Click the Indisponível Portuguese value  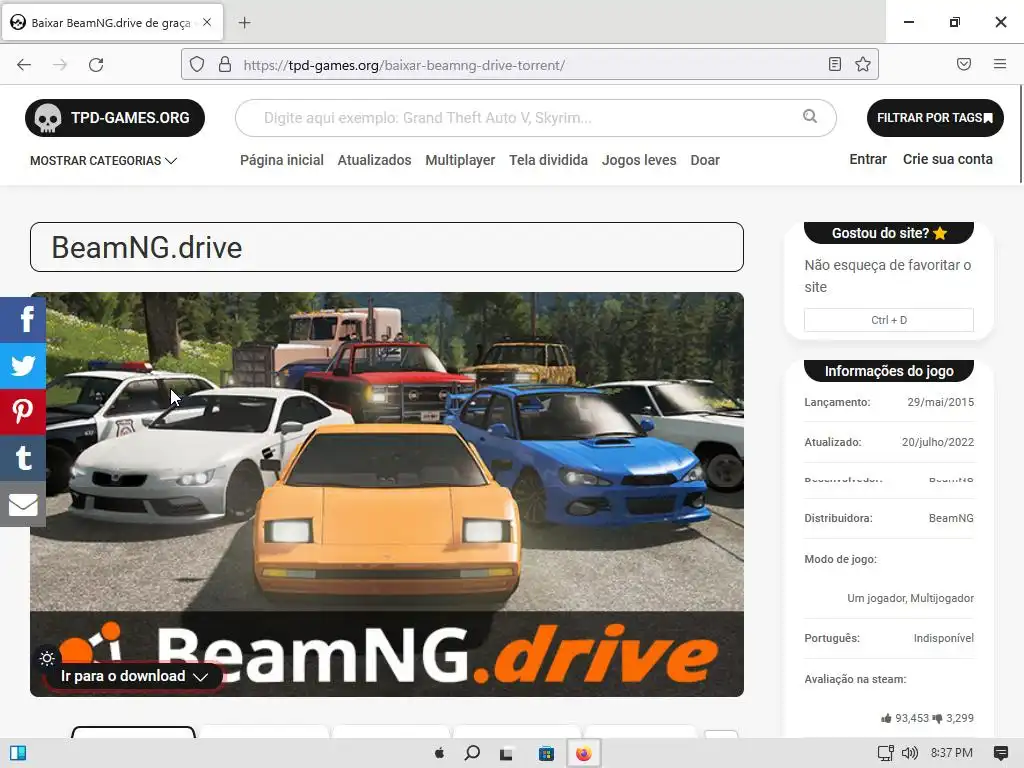[944, 638]
